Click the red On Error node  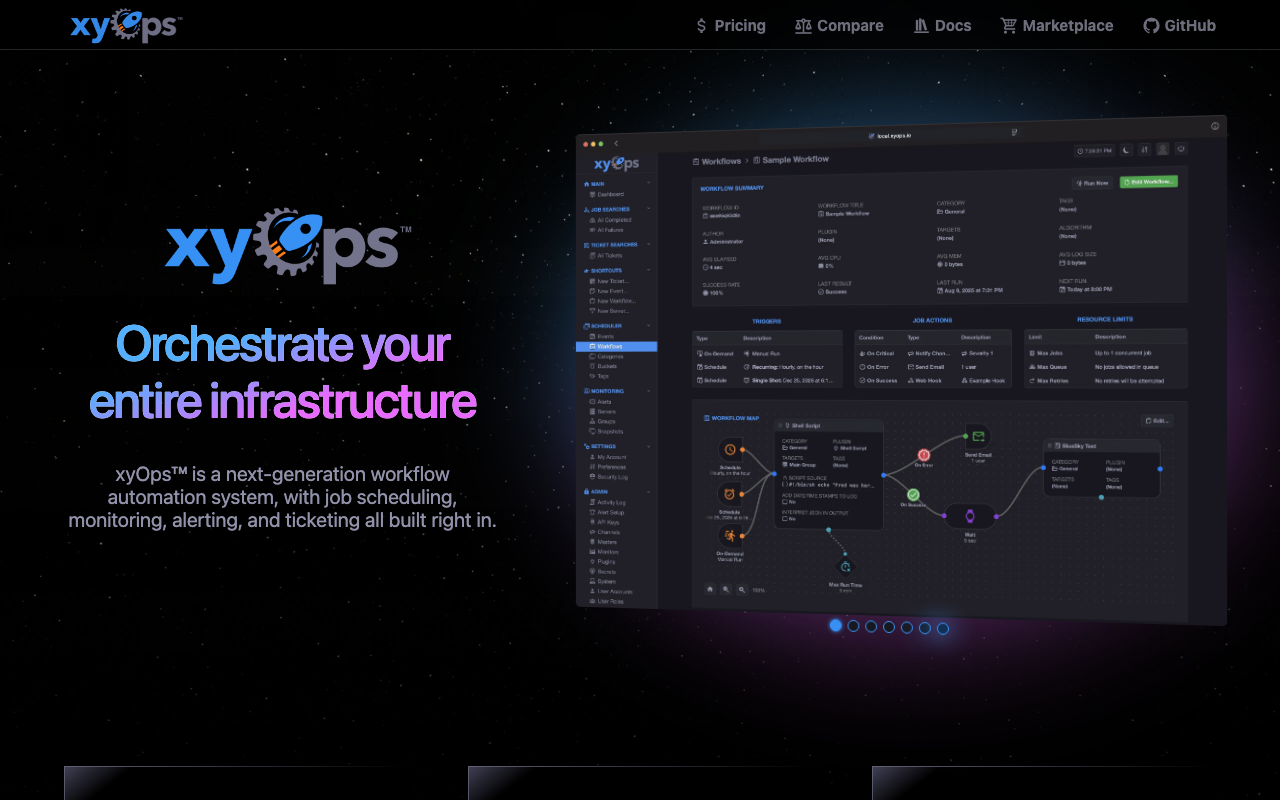click(x=924, y=454)
